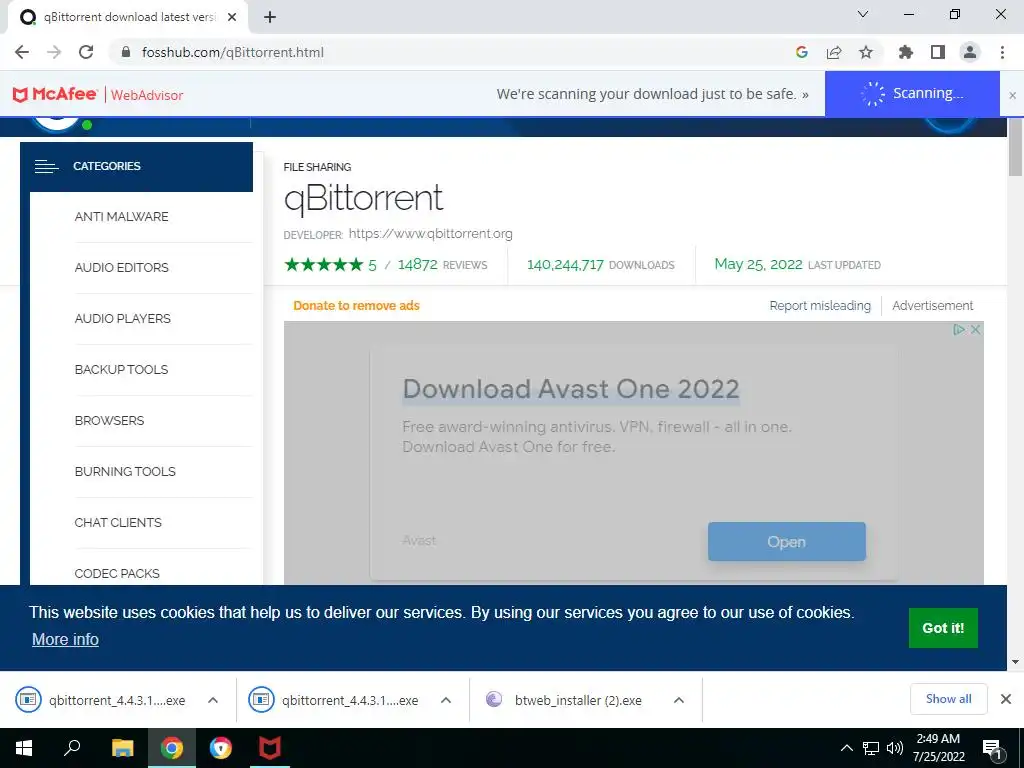Open the Backup Tools category

121,370
